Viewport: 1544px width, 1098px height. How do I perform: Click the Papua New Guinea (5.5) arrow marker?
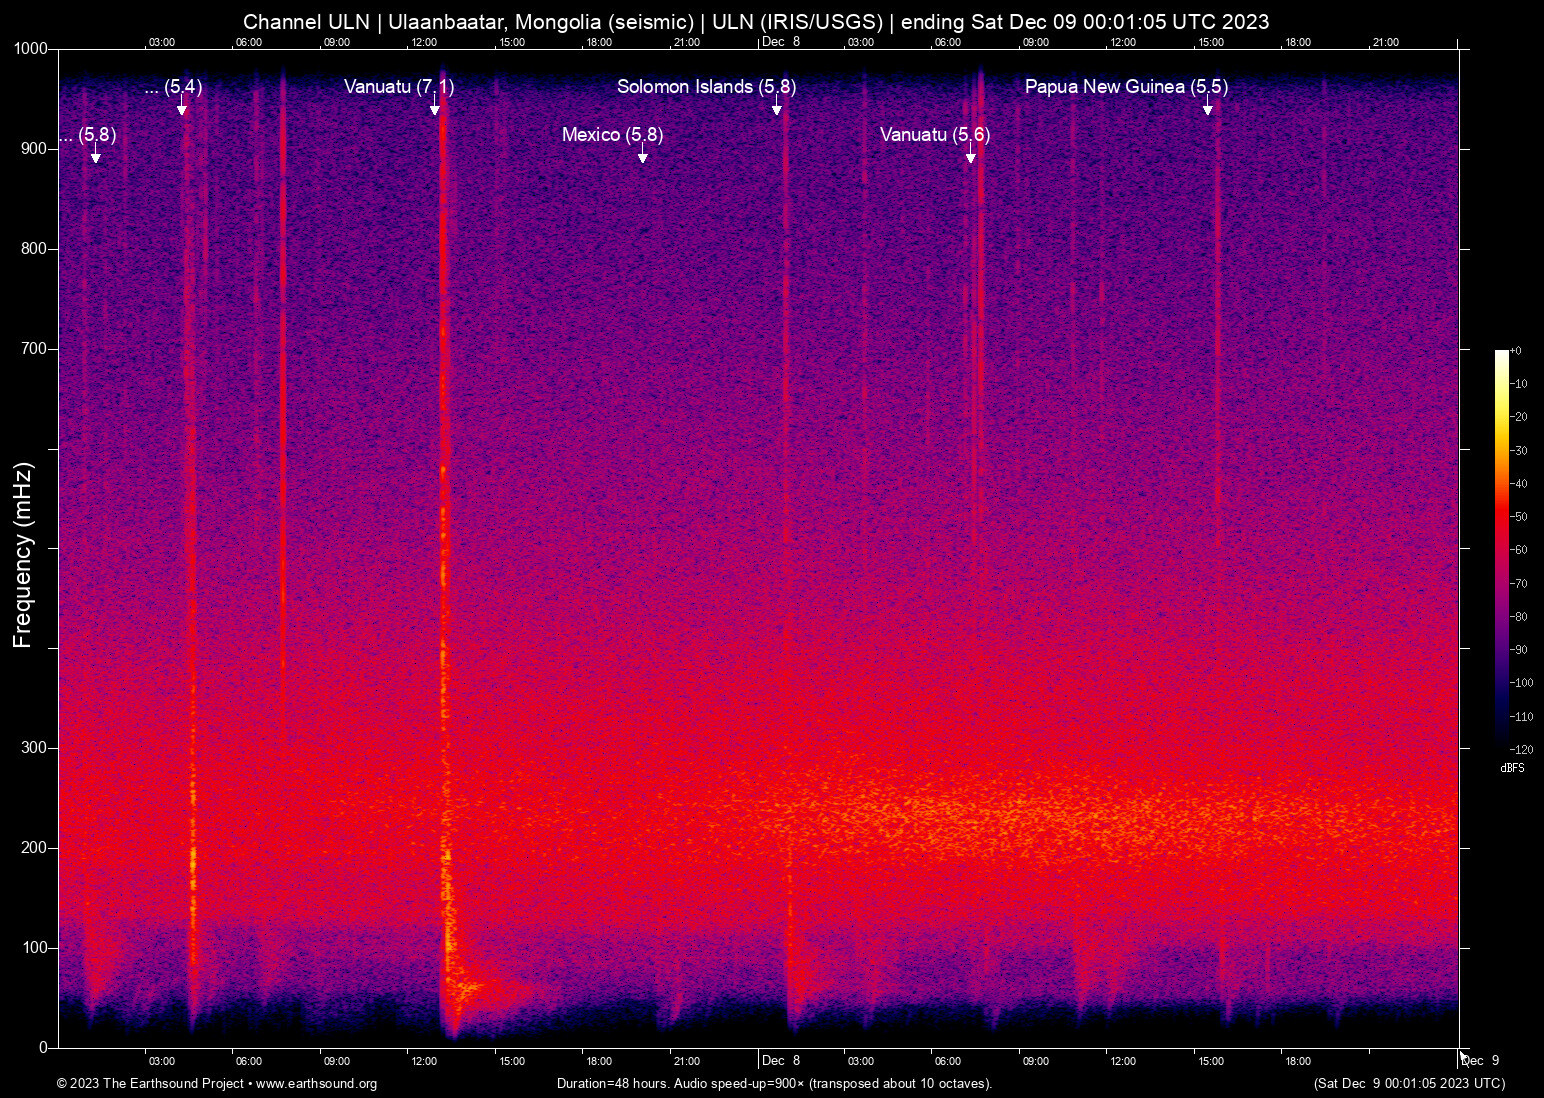1208,108
